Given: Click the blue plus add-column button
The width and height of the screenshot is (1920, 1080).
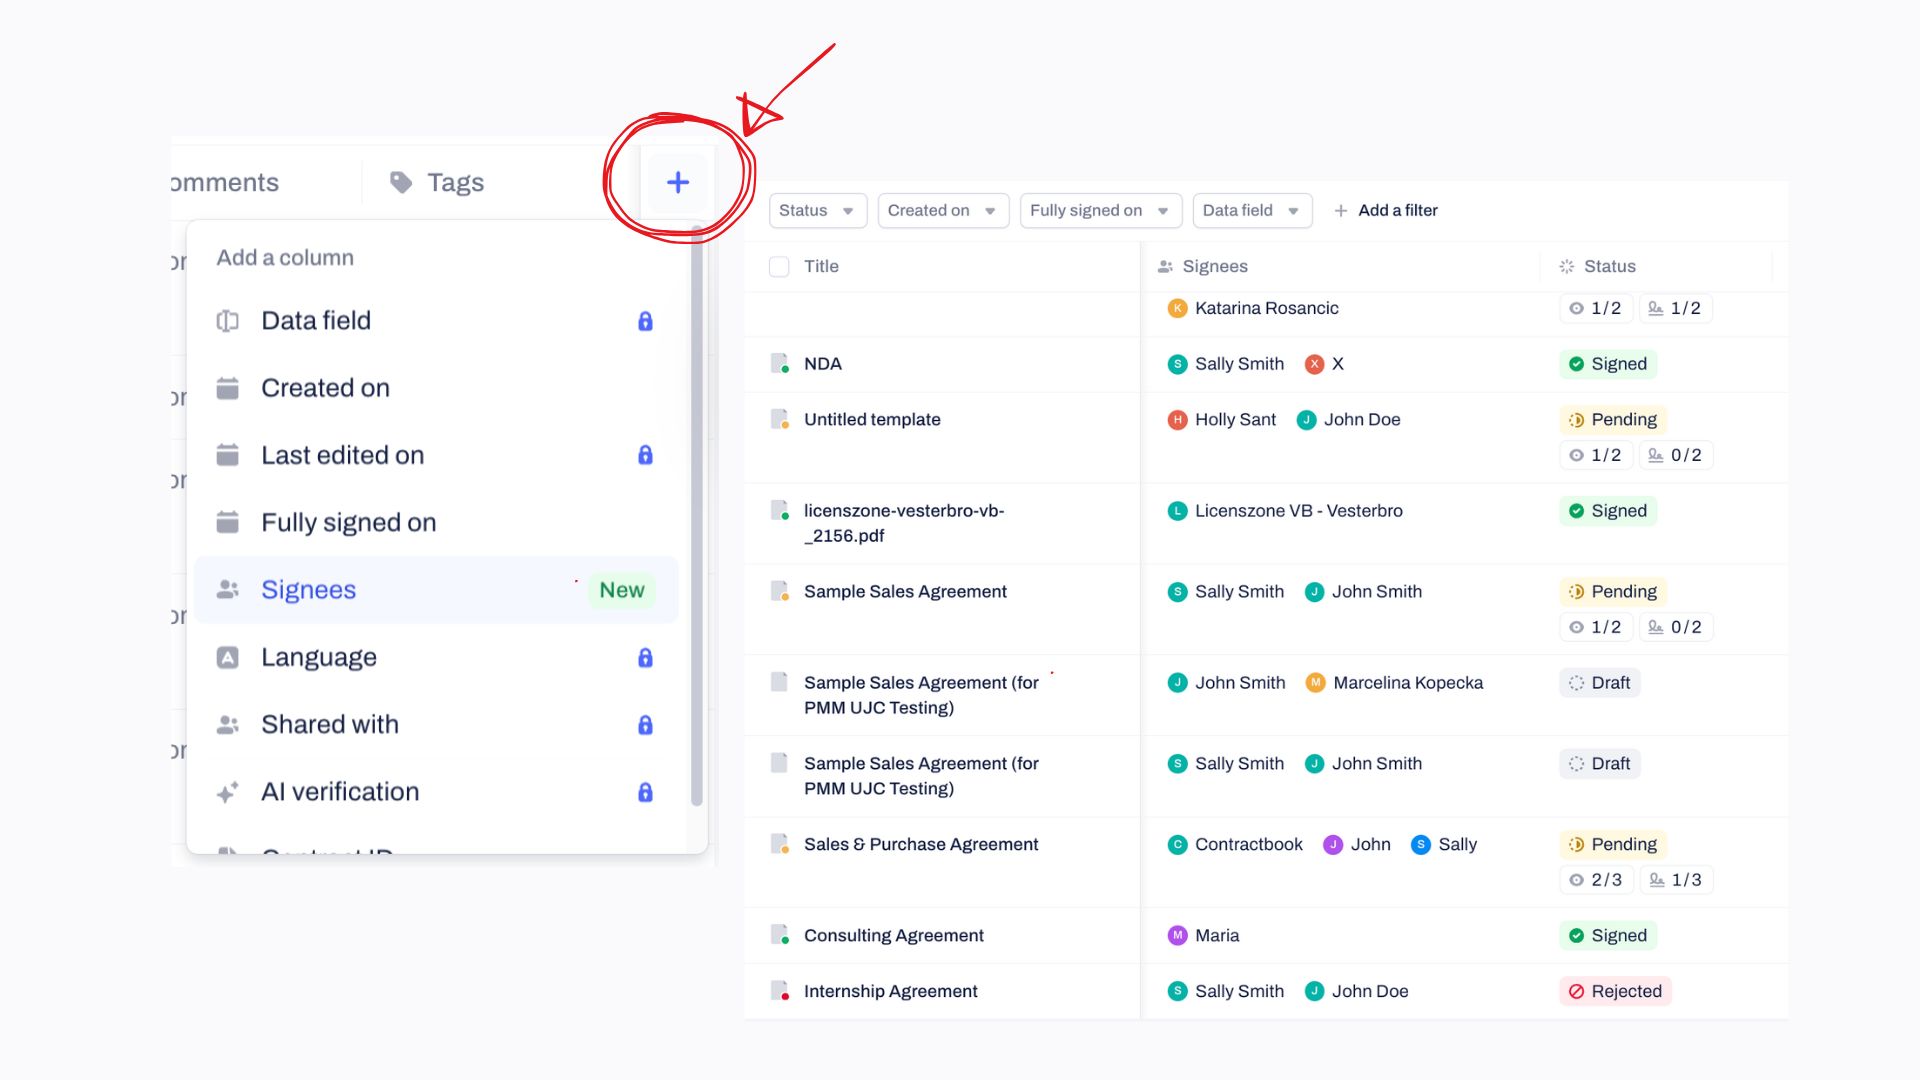Looking at the screenshot, I should (677, 182).
